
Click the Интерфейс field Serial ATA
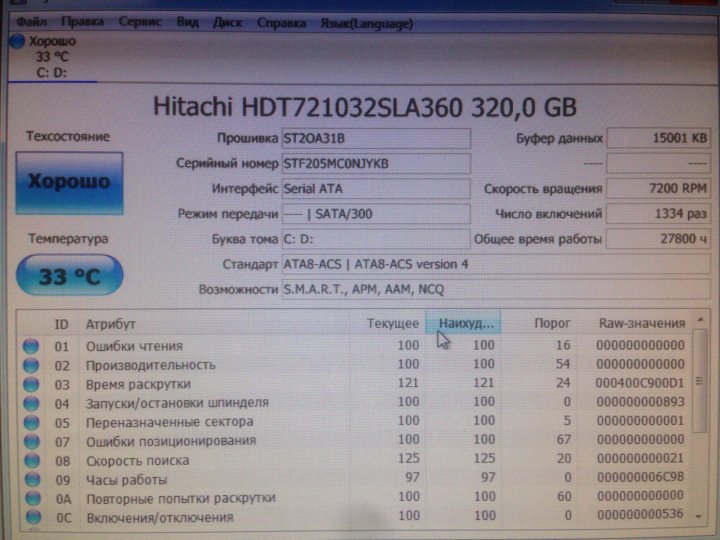pos(376,189)
